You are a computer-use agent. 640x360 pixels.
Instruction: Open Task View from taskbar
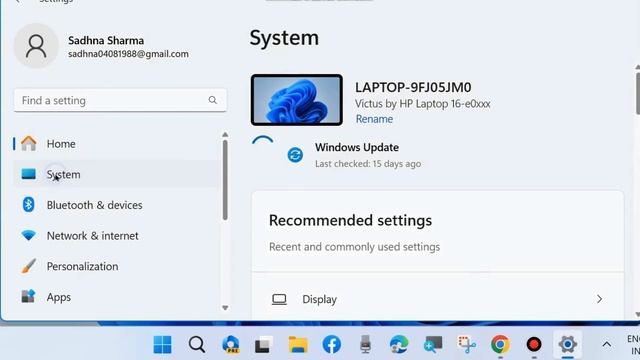tap(264, 344)
